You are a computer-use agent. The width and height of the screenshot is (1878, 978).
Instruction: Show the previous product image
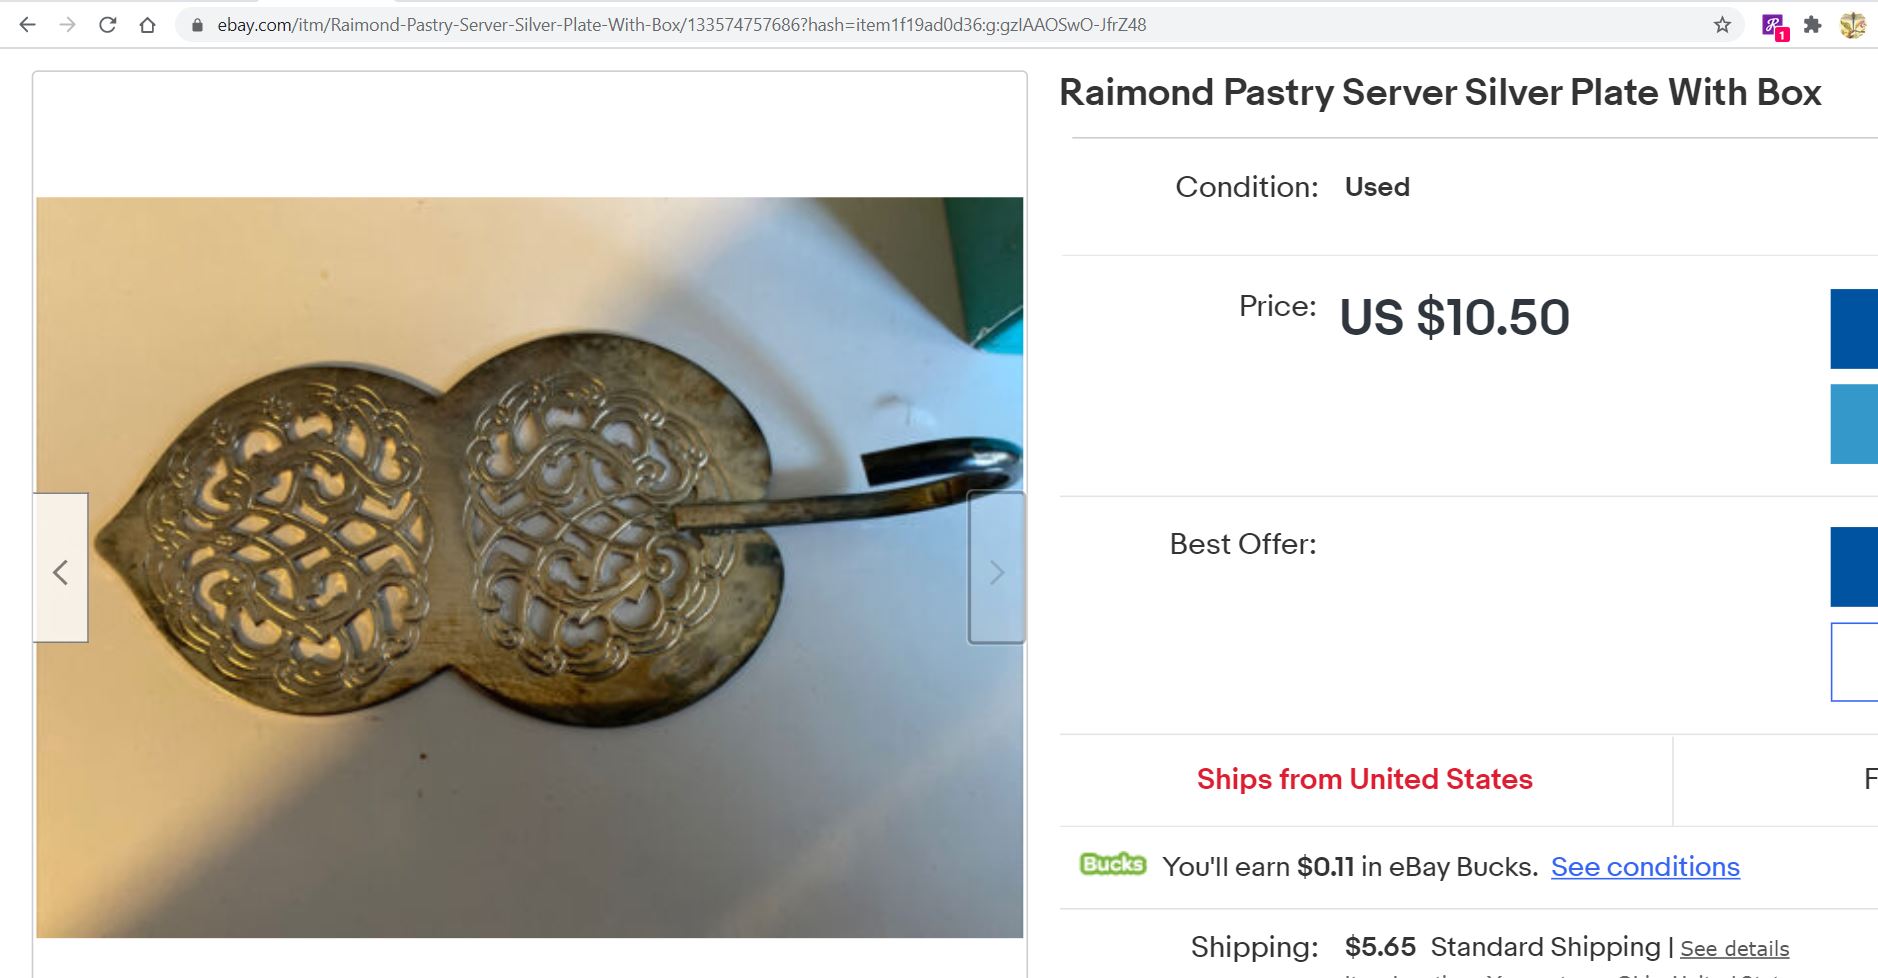(x=61, y=571)
